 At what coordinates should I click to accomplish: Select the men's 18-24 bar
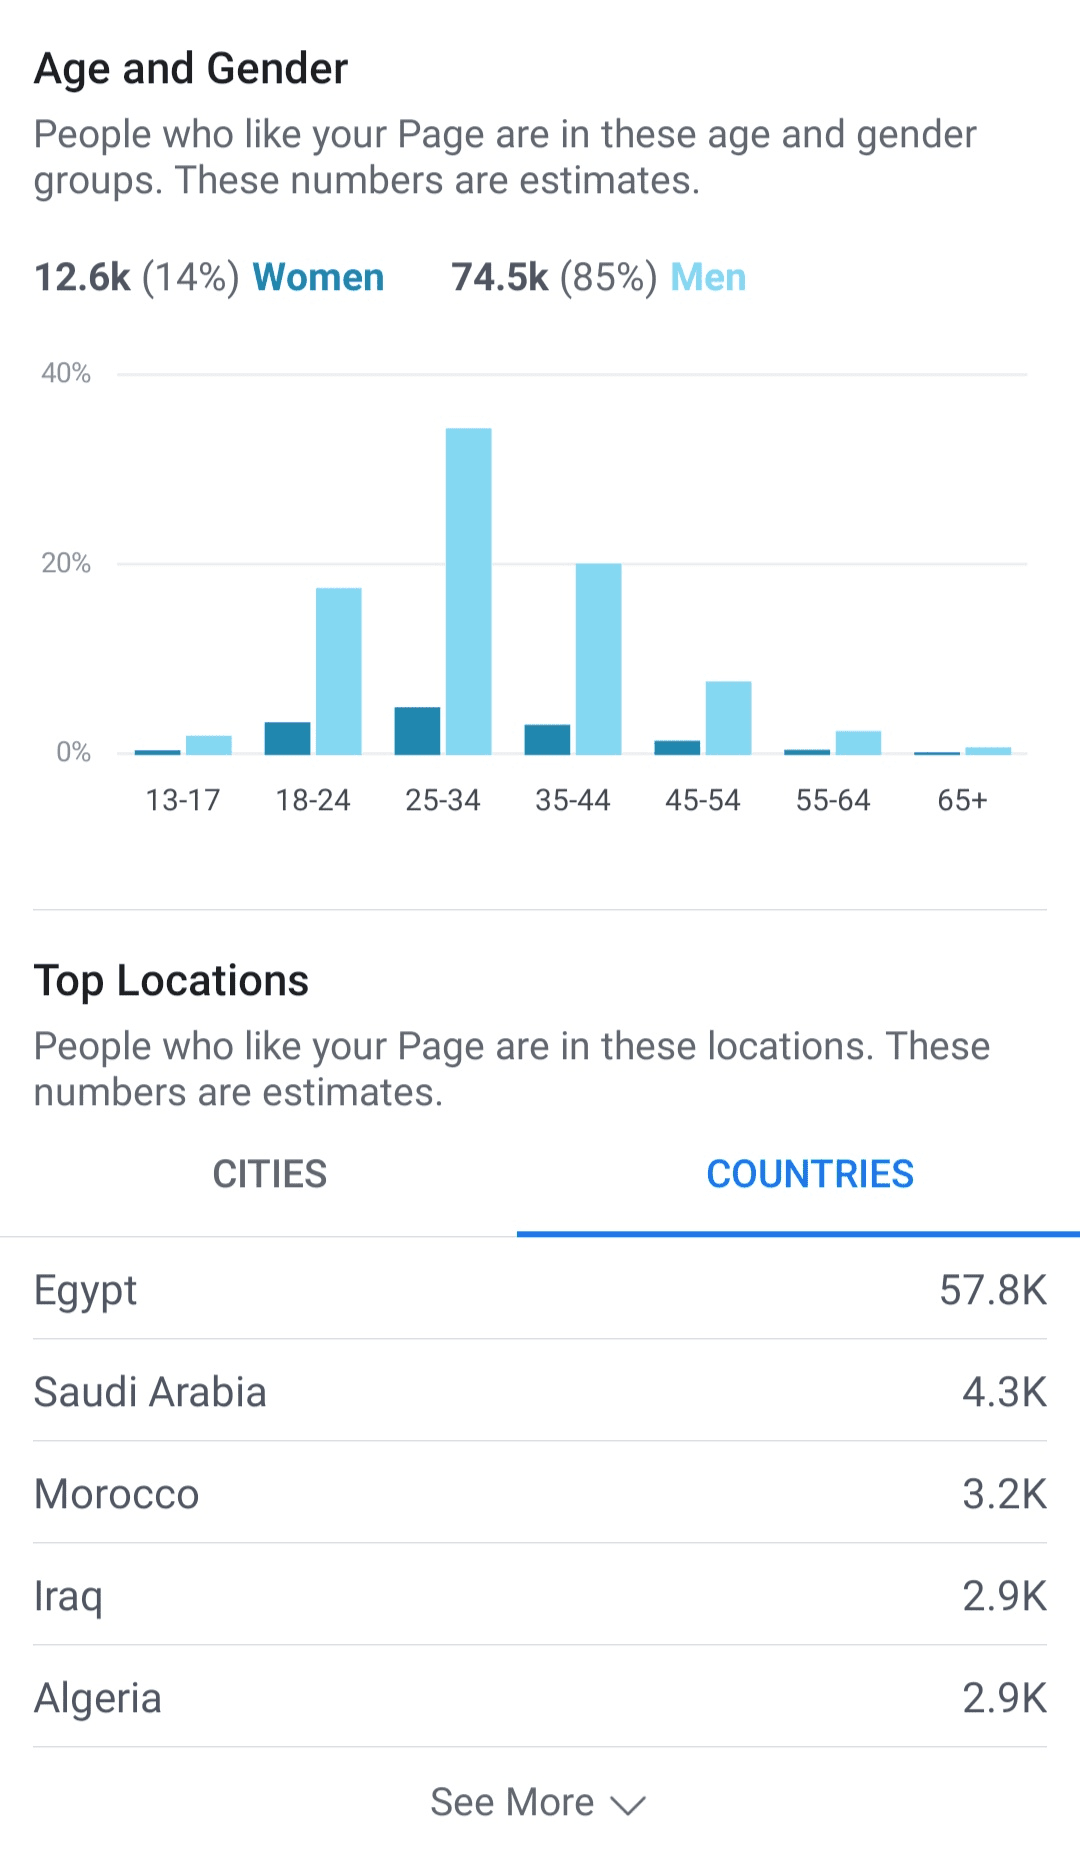pos(338,671)
